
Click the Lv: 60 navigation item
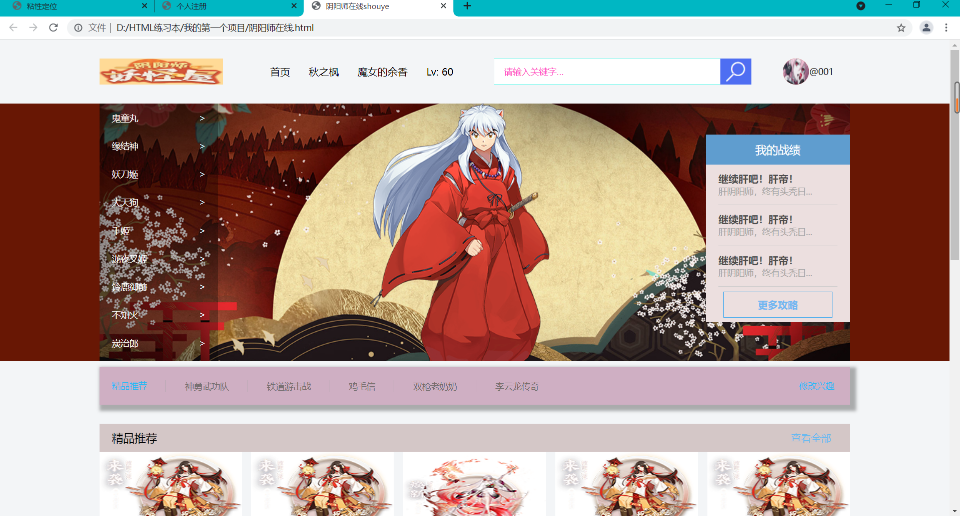440,72
